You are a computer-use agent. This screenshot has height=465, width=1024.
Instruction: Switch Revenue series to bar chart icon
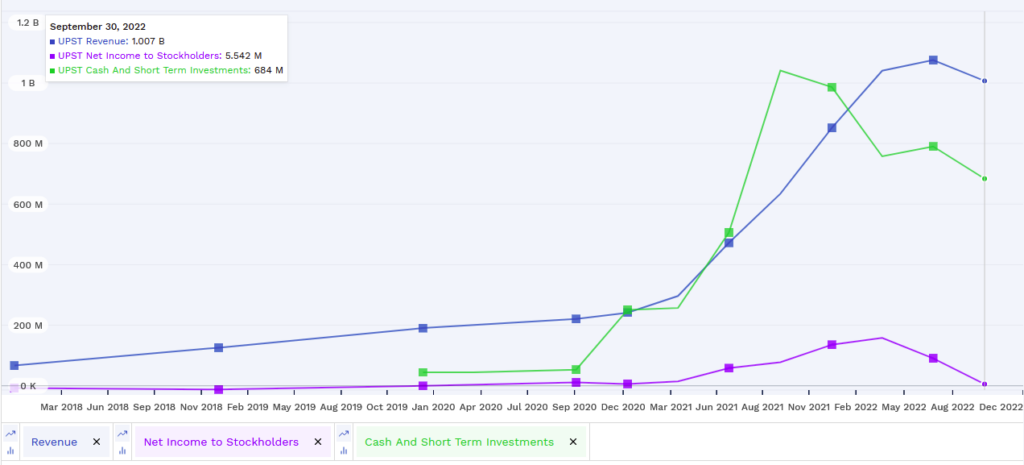pyautogui.click(x=10, y=450)
